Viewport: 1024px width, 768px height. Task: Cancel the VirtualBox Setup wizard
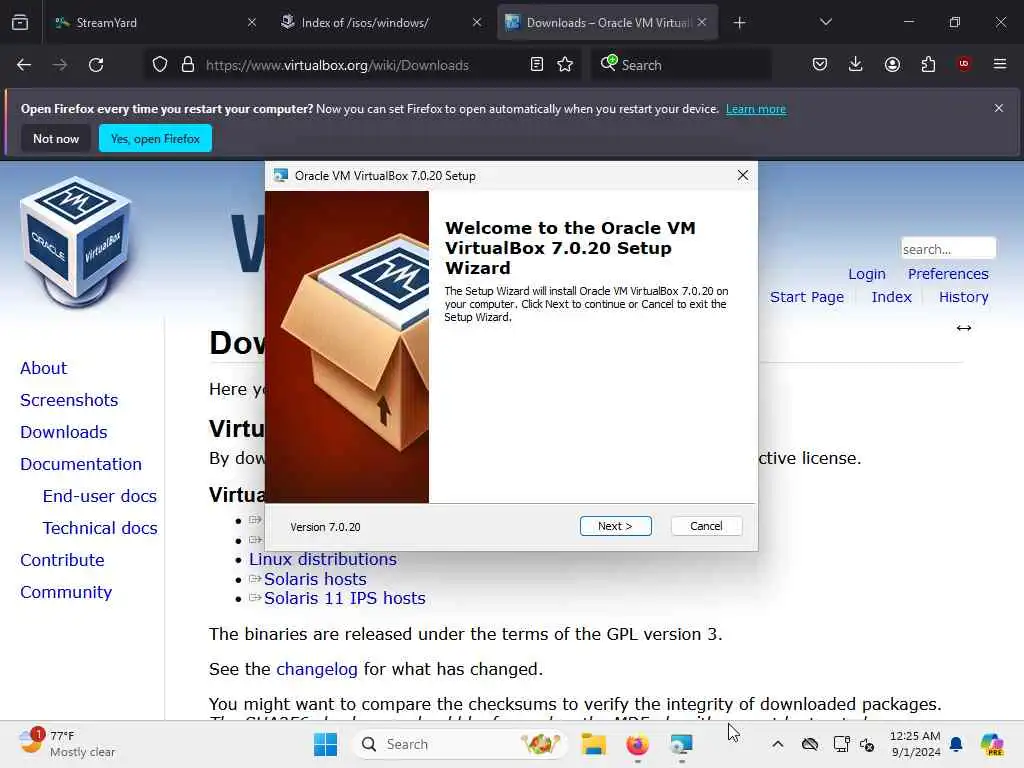[x=706, y=526]
